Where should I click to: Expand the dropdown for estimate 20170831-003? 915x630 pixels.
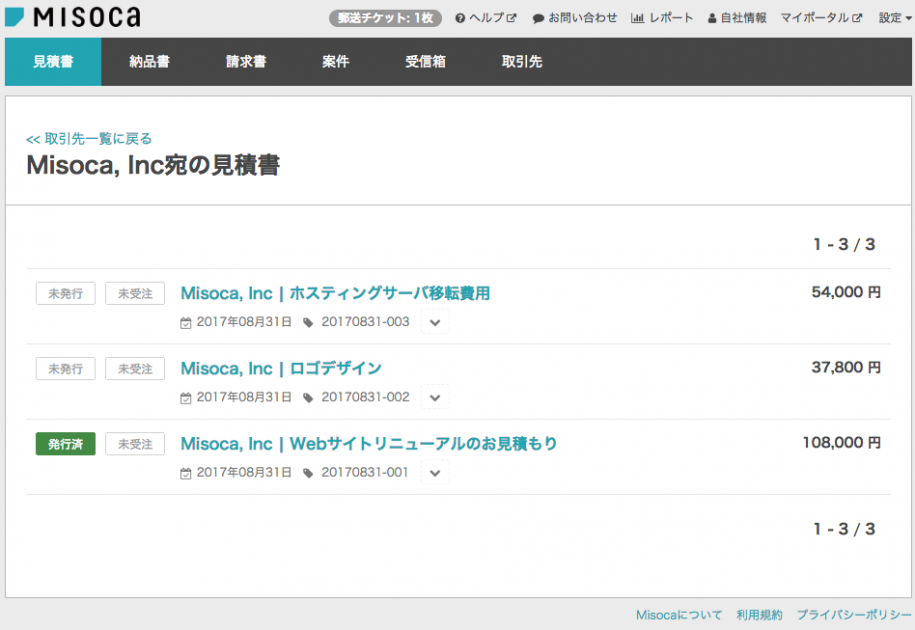coord(435,322)
